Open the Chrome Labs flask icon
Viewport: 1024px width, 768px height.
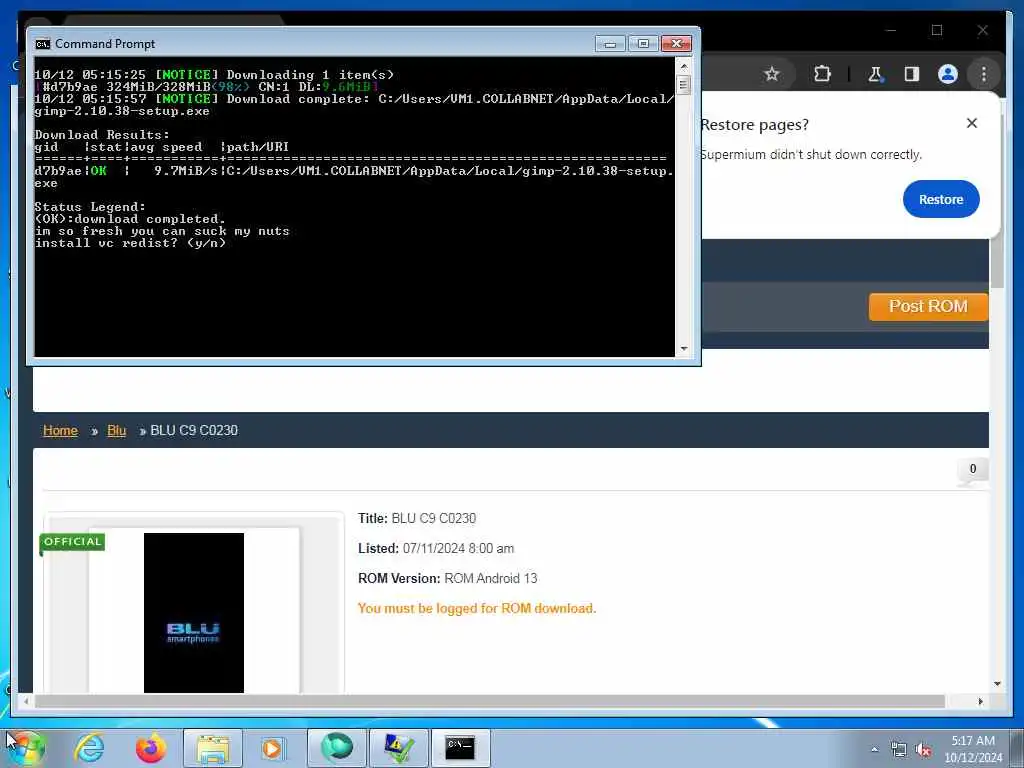click(876, 74)
